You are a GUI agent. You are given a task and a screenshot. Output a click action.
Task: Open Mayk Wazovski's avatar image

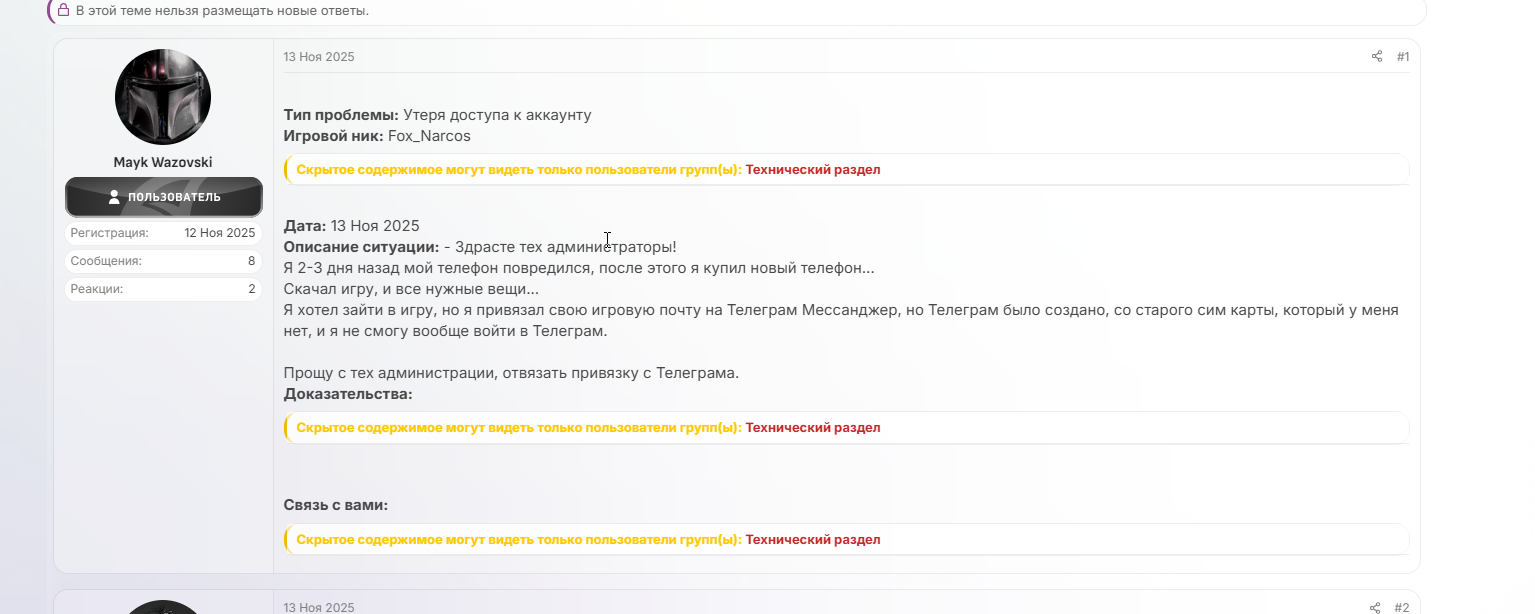point(163,97)
